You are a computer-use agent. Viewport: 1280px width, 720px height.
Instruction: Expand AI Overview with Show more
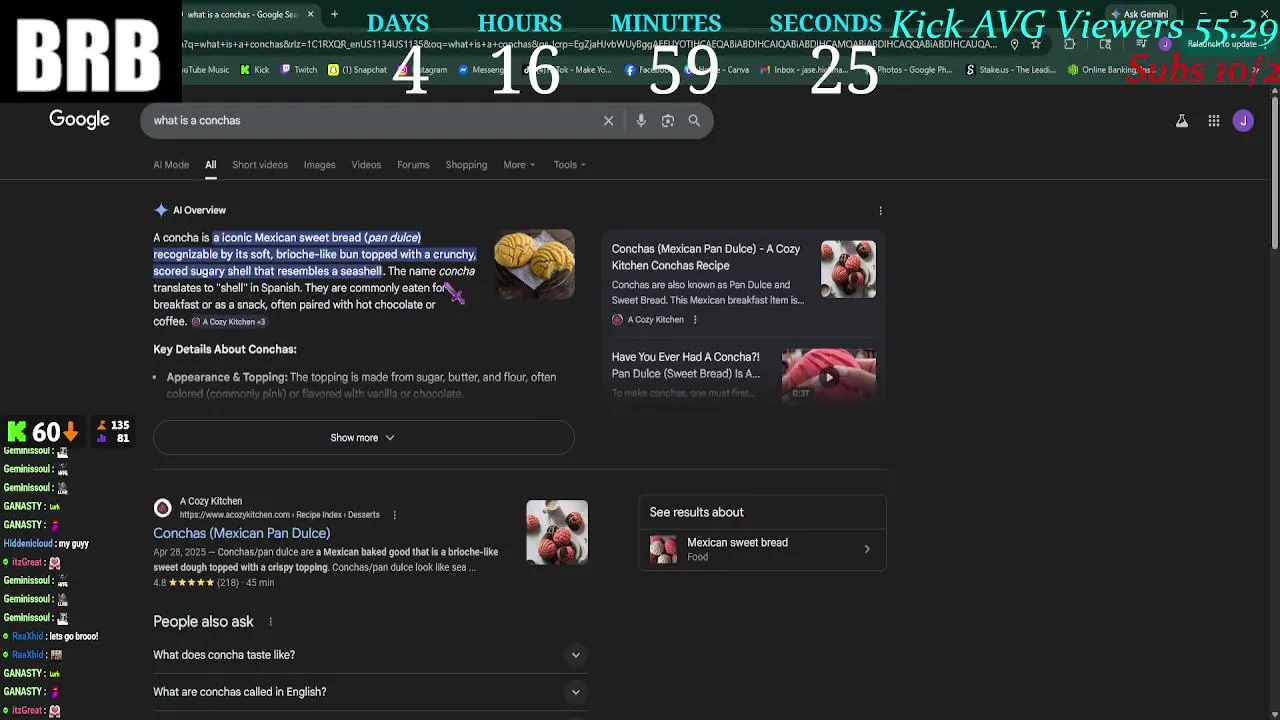click(x=363, y=438)
